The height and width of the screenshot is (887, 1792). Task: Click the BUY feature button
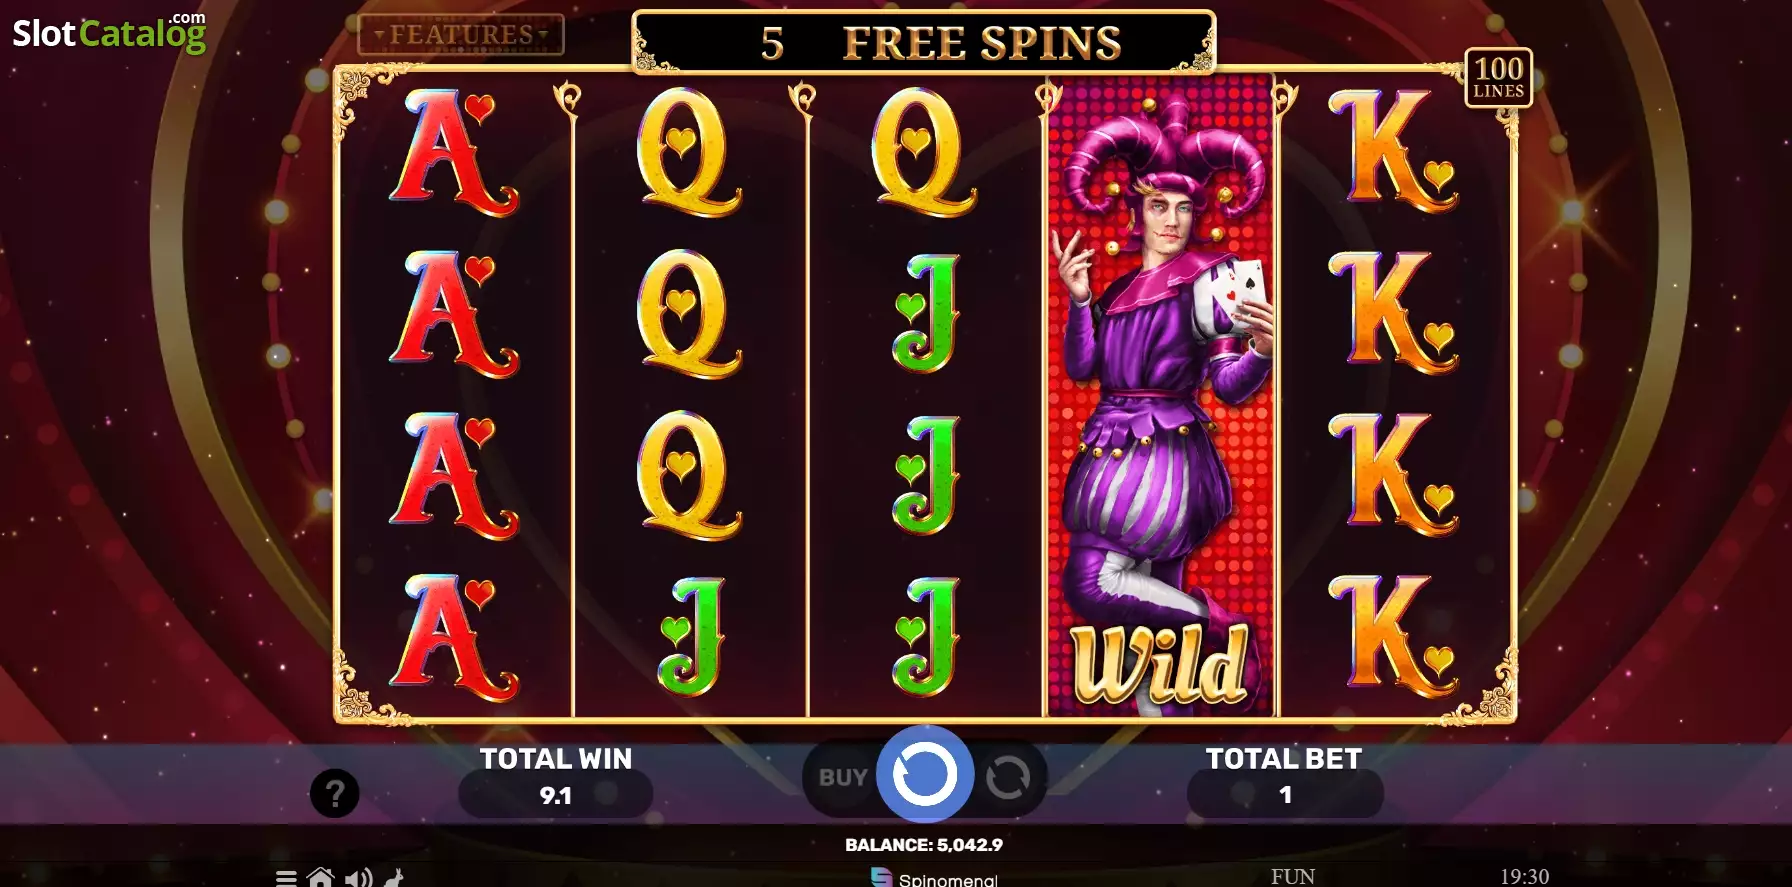(x=843, y=777)
